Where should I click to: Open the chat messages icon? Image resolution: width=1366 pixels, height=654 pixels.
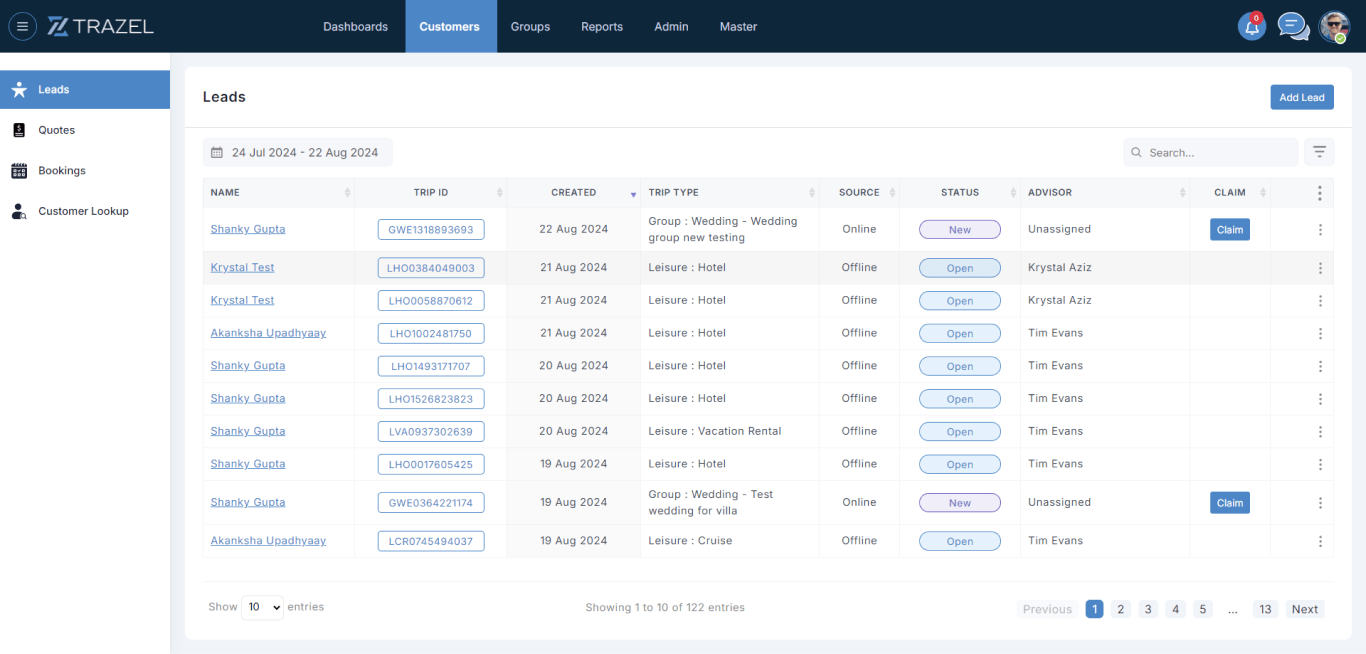click(1293, 27)
